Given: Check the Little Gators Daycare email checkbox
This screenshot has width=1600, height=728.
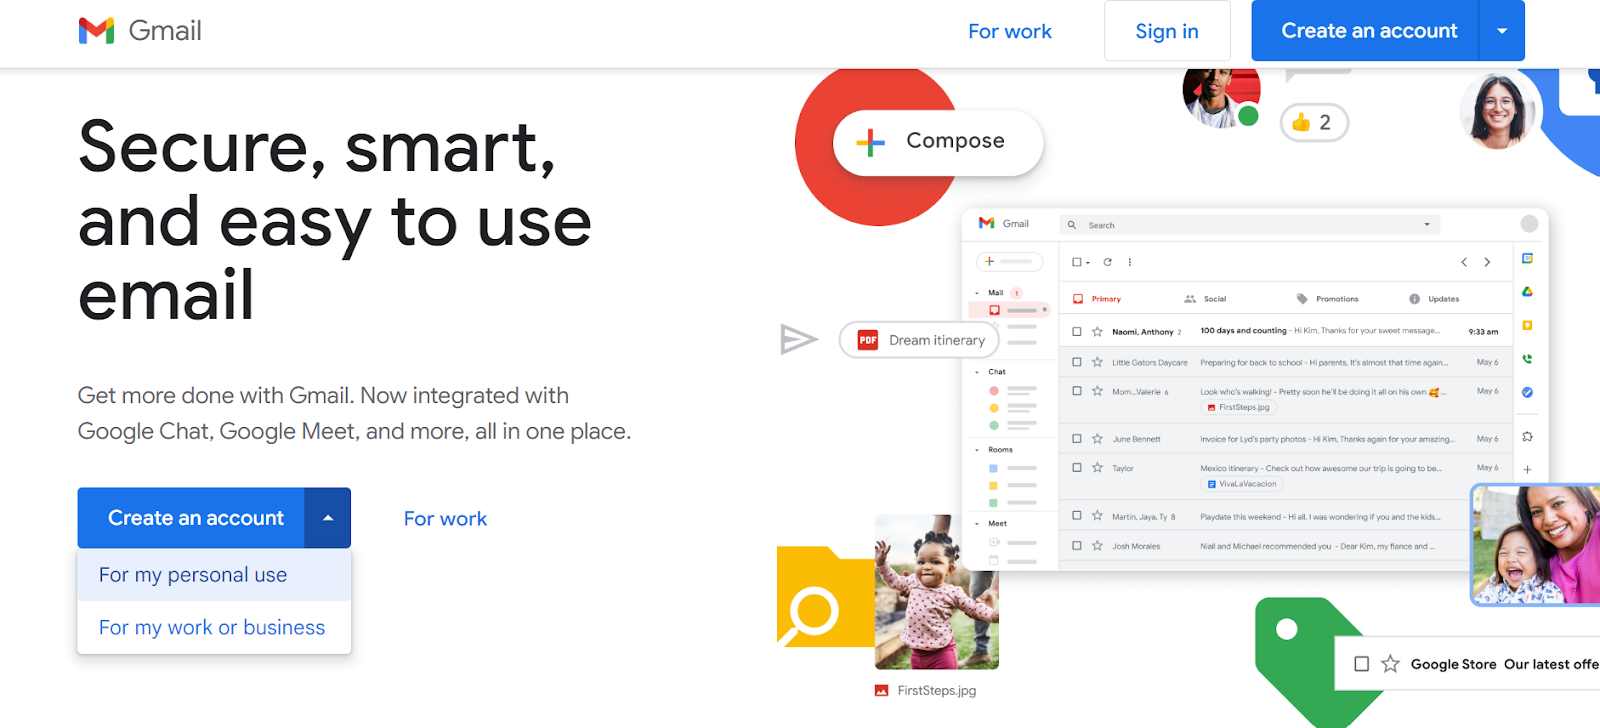Looking at the screenshot, I should tap(1077, 362).
